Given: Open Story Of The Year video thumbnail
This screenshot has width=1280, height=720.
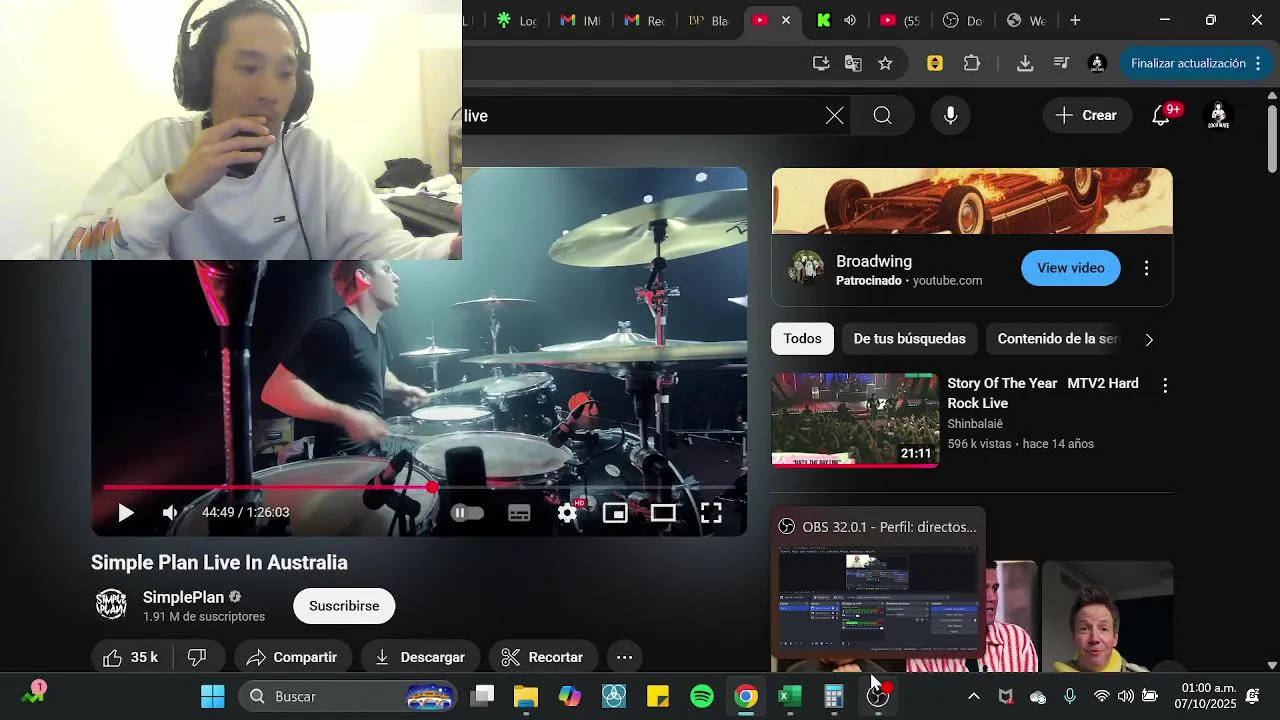Looking at the screenshot, I should coord(855,420).
